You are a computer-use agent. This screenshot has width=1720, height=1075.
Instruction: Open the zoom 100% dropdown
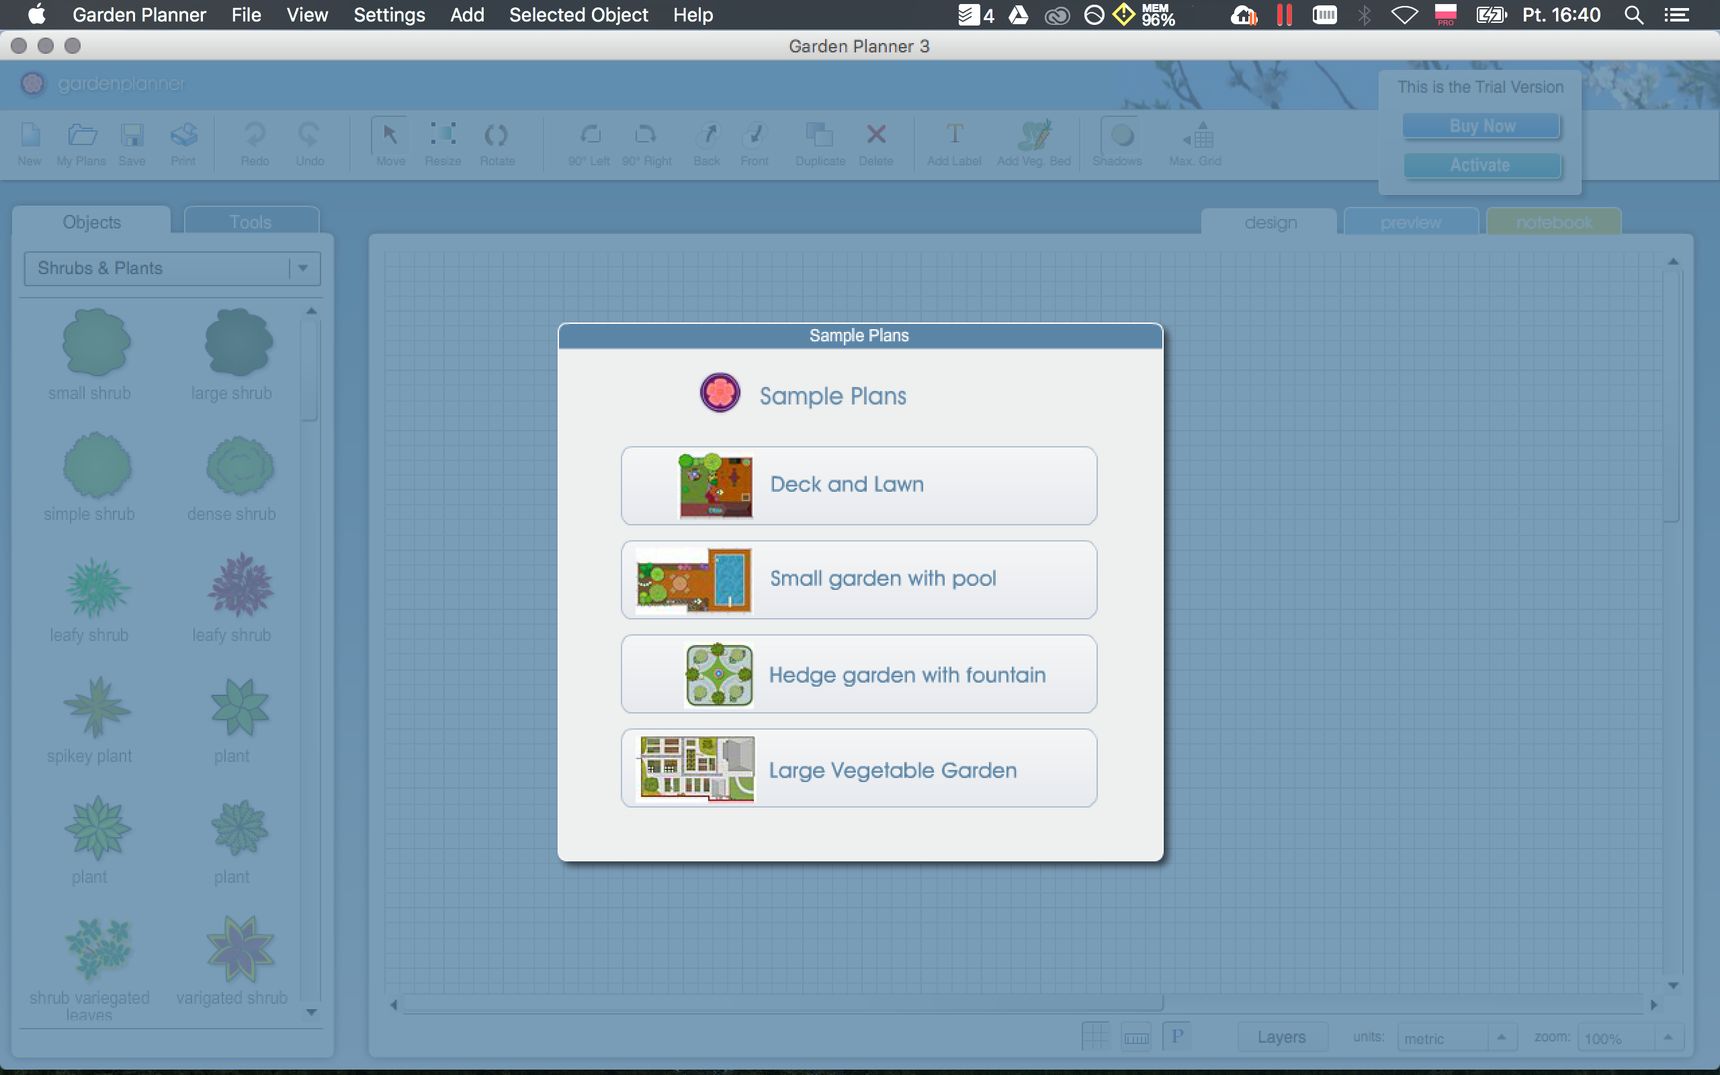1629,1038
